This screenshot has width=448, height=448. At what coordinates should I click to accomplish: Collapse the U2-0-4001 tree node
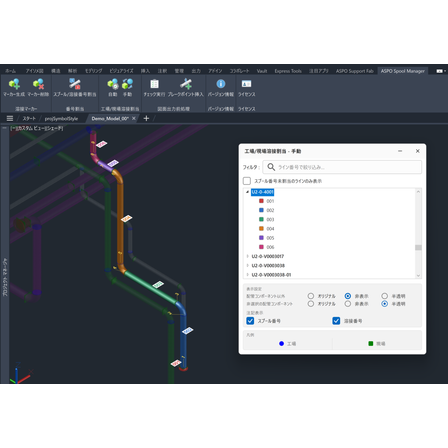(247, 192)
